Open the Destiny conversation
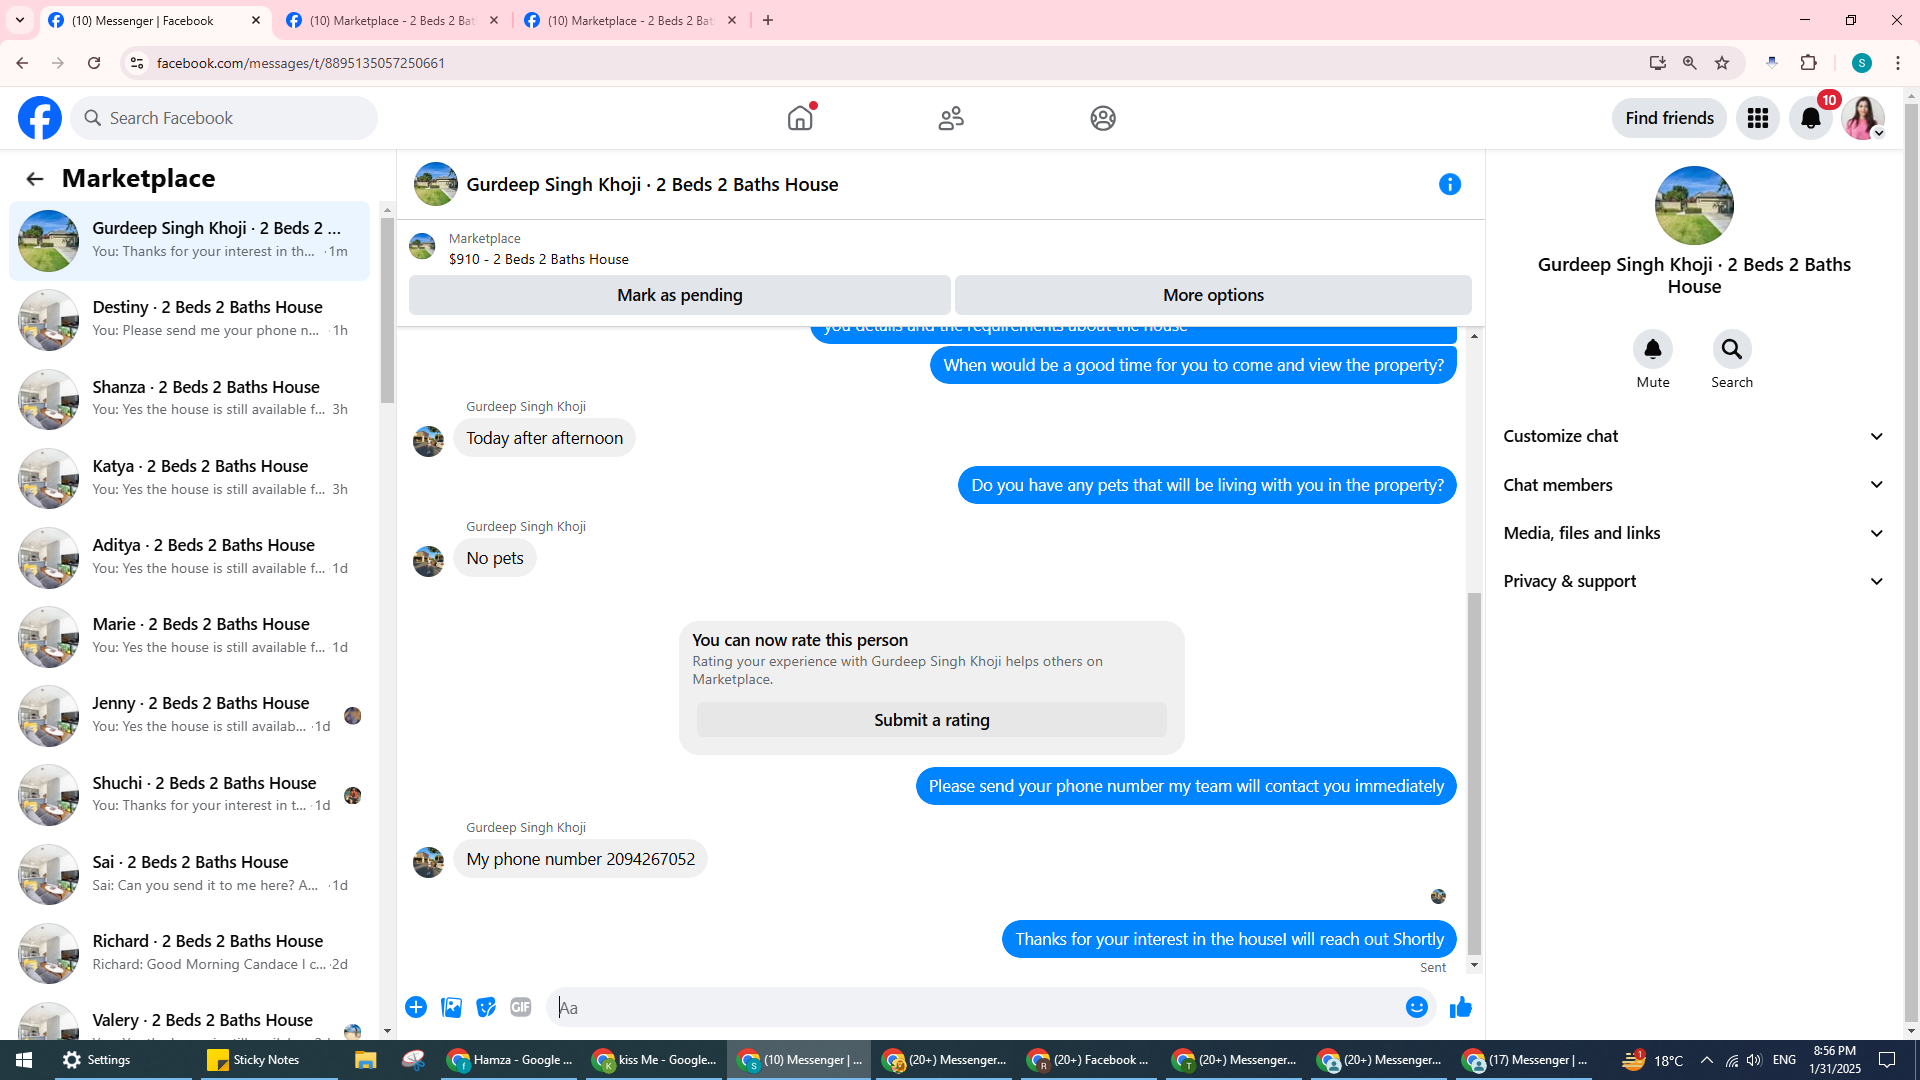Image resolution: width=1920 pixels, height=1080 pixels. (190, 320)
